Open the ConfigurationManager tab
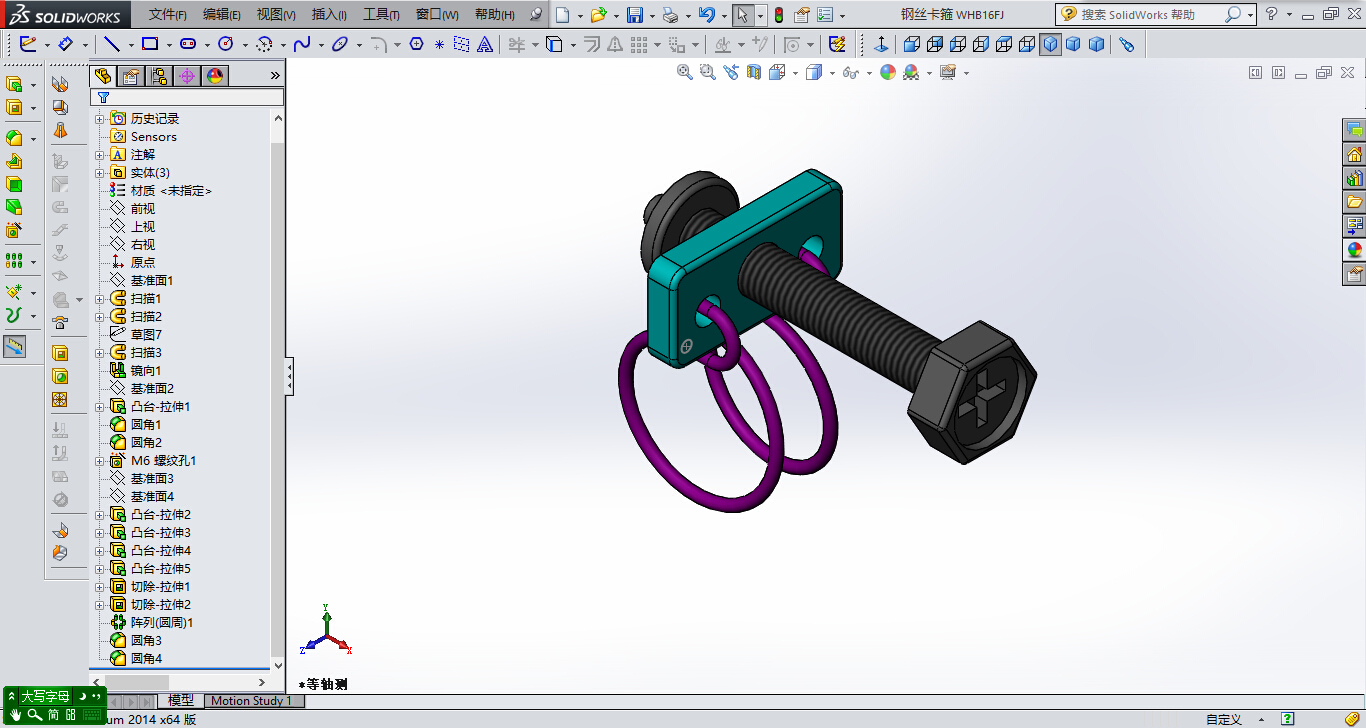Viewport: 1366px width, 728px height. click(159, 76)
